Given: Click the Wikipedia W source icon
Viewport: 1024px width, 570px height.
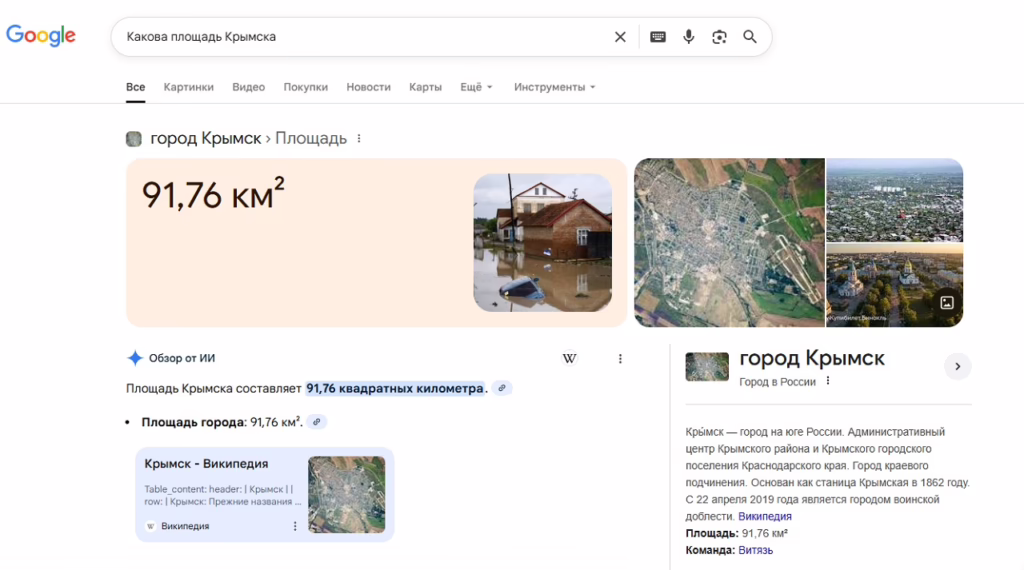Looking at the screenshot, I should [x=569, y=358].
